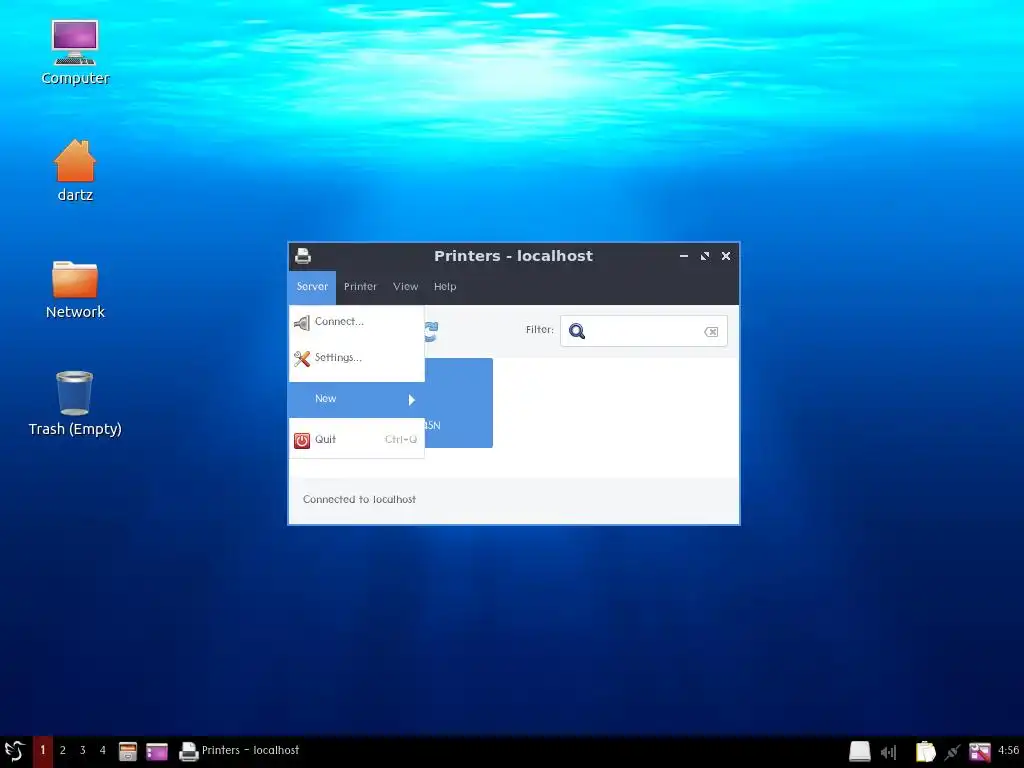
Task: Switch to workspace 3
Action: tap(82, 750)
